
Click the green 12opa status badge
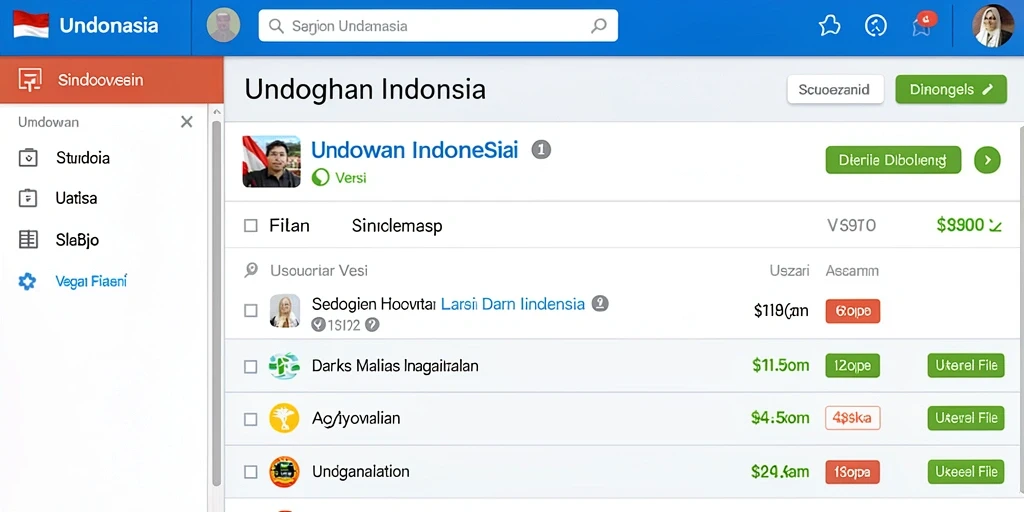[x=852, y=366]
